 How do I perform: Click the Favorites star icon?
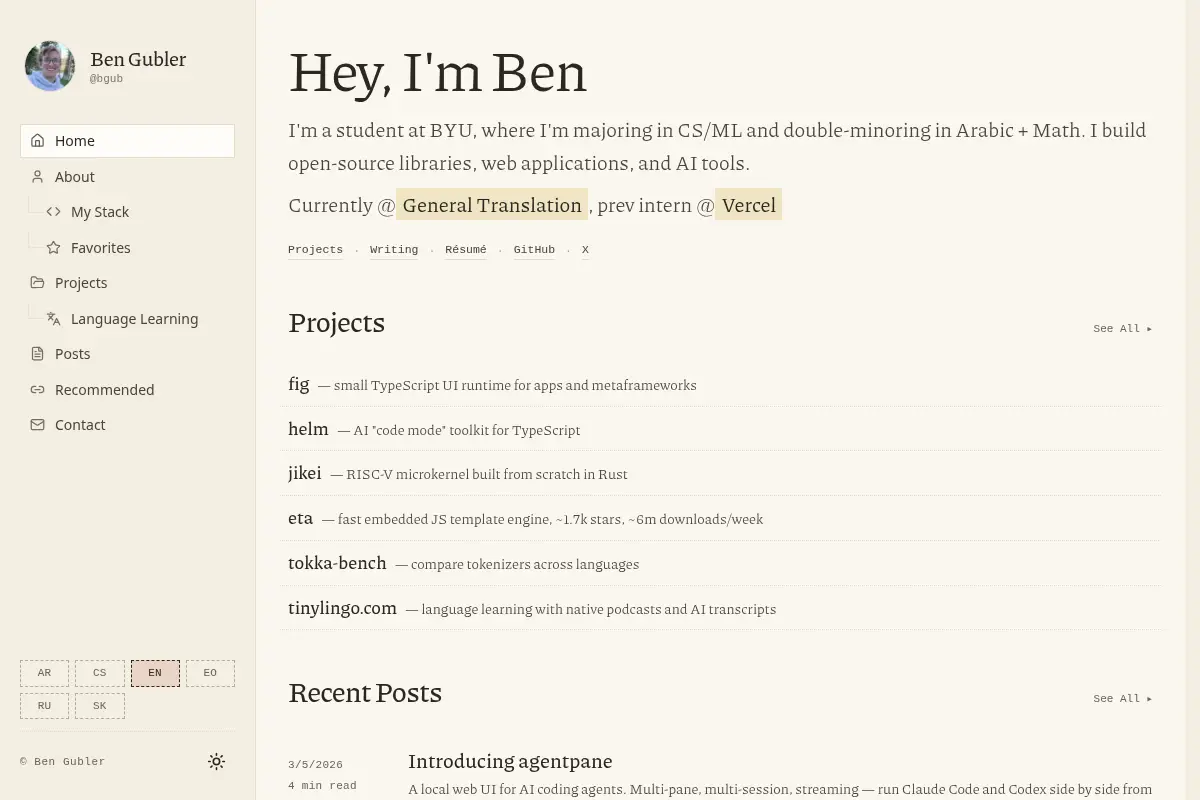[x=54, y=247]
